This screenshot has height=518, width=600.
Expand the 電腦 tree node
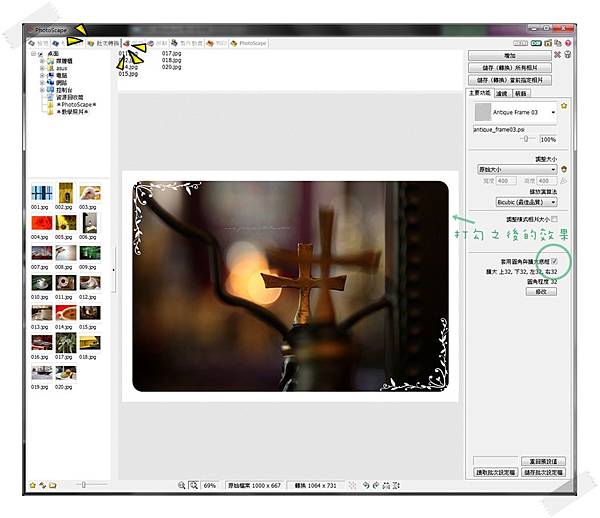tap(42, 75)
